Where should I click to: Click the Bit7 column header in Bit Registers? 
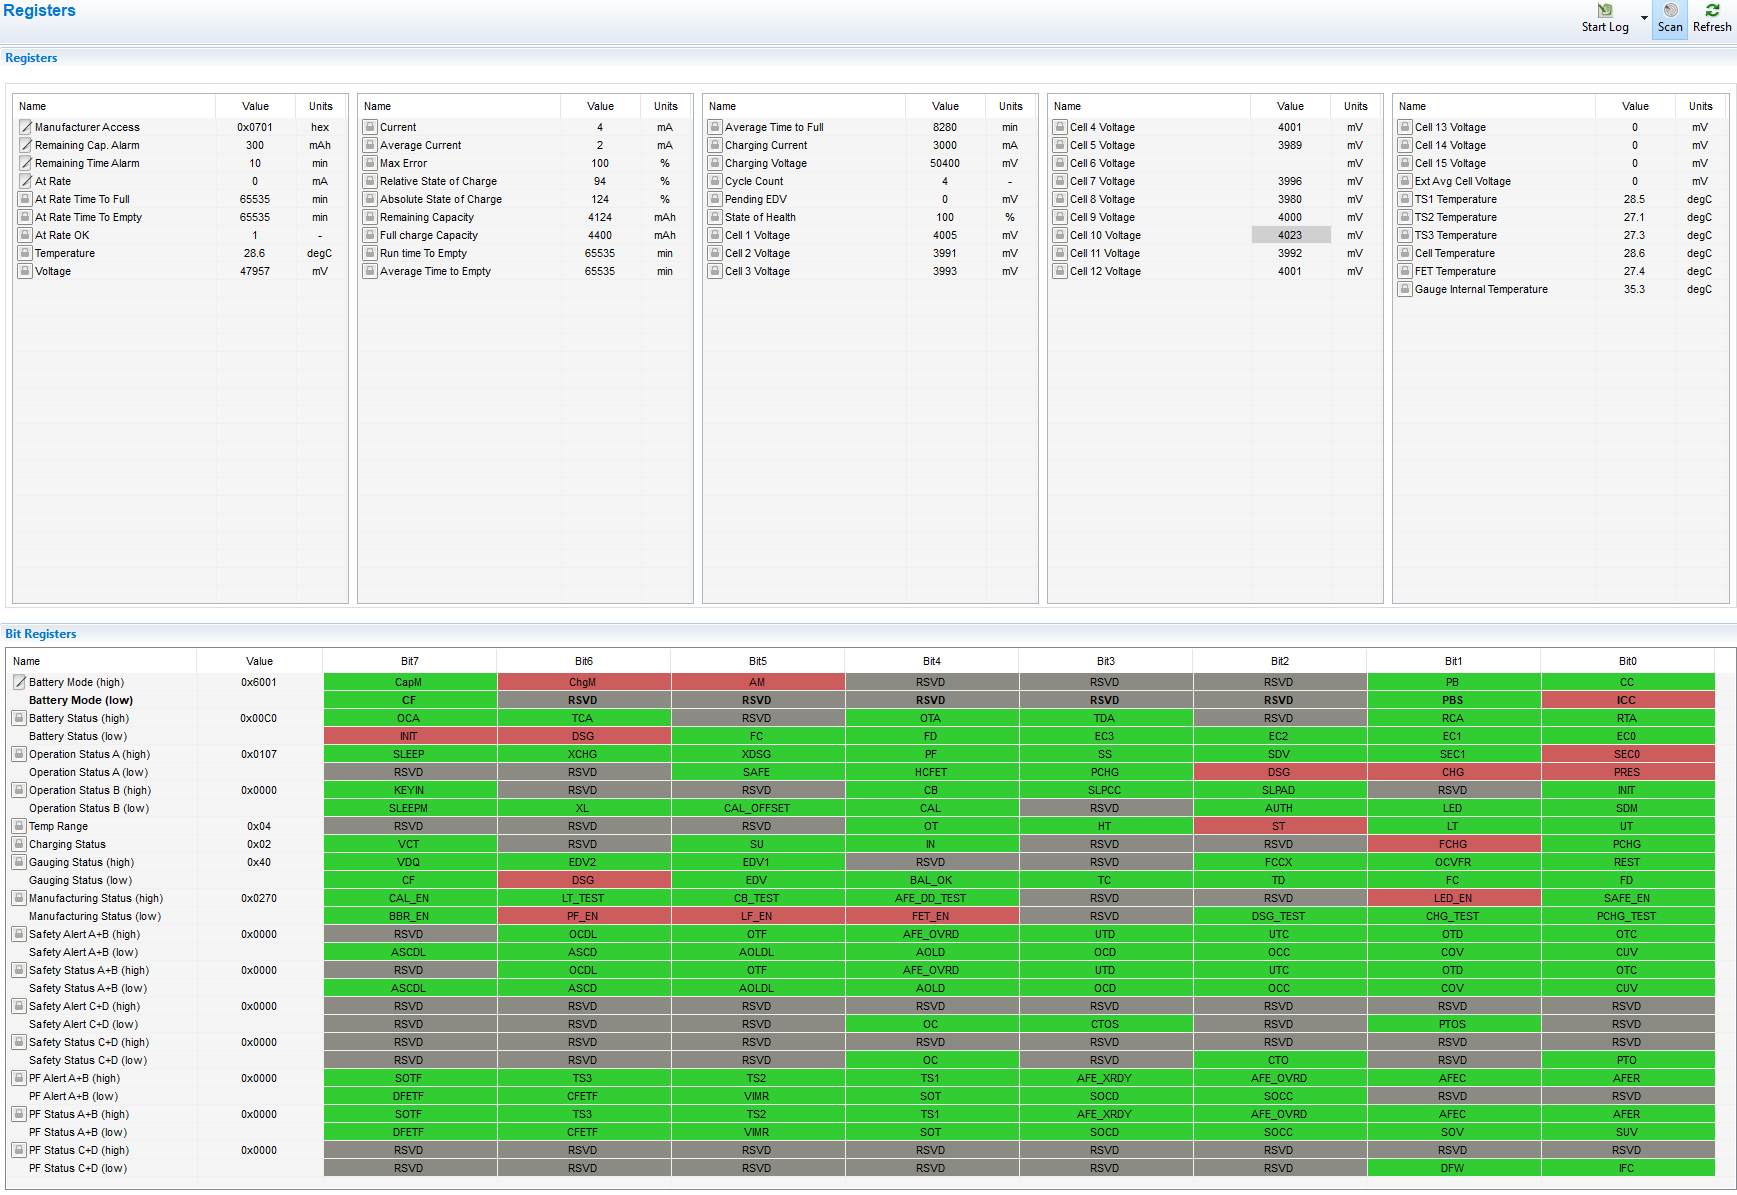[410, 661]
